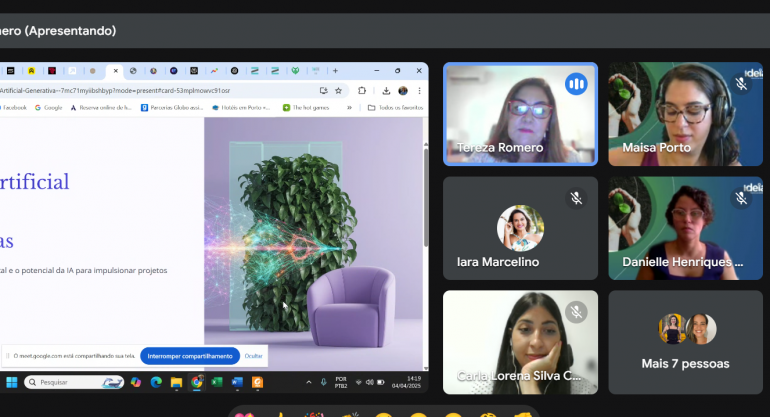The width and height of the screenshot is (770, 417).
Task: Click the bookmark star in the address bar
Action: tap(339, 90)
